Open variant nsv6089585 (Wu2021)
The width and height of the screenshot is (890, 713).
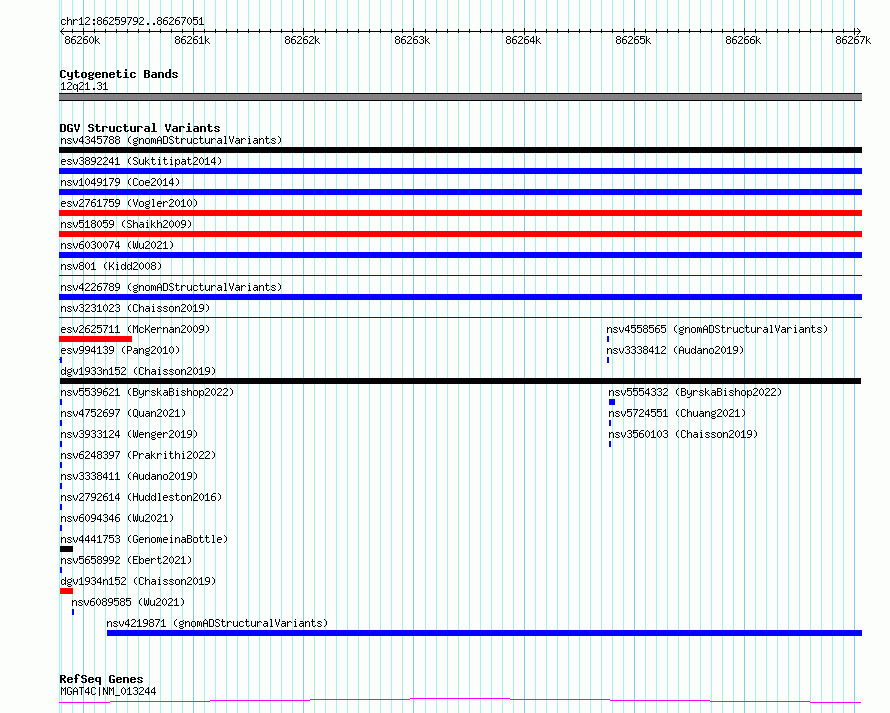click(128, 602)
